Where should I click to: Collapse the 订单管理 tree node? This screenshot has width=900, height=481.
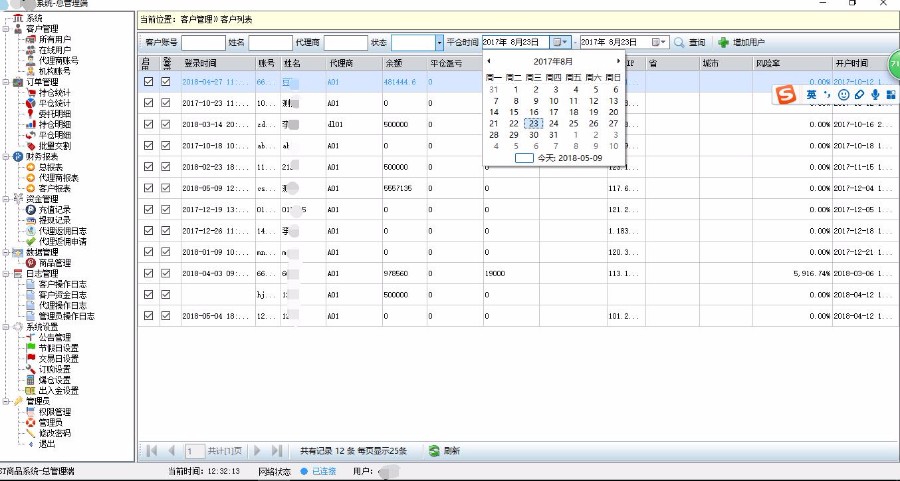click(6, 82)
